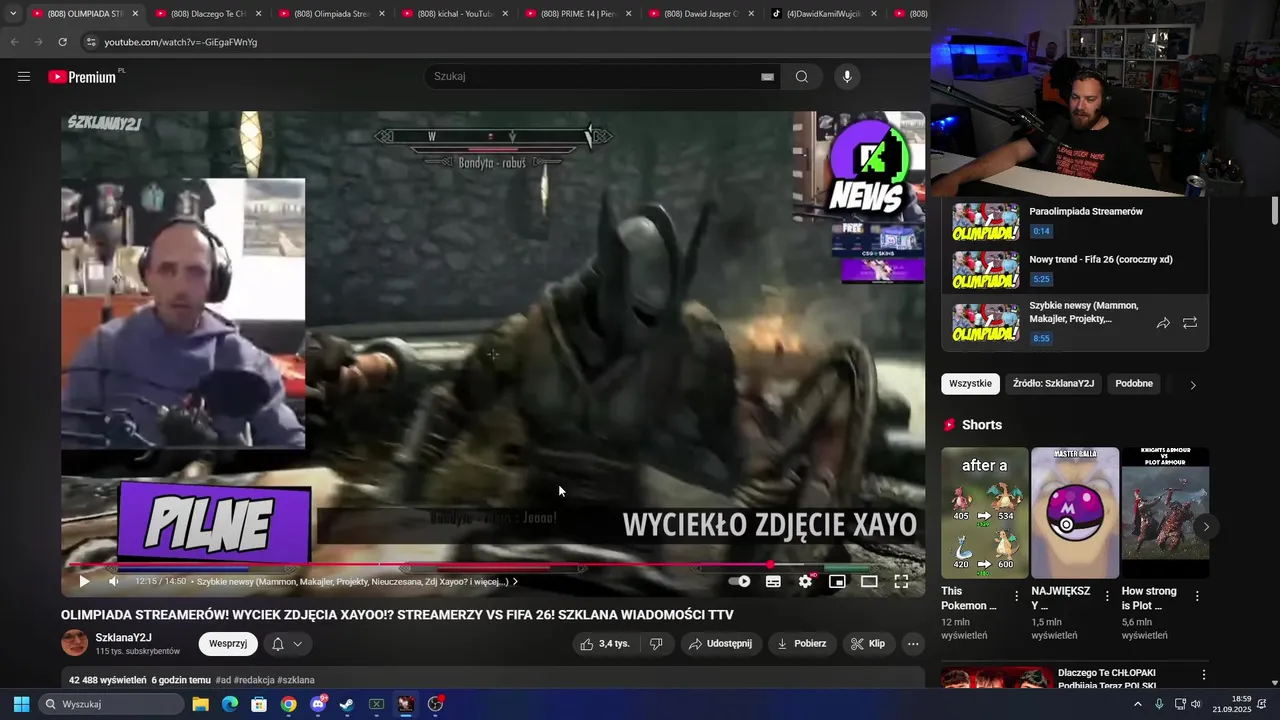
Task: Toggle loop on Szybkie newsy chapter
Action: [x=1190, y=323]
